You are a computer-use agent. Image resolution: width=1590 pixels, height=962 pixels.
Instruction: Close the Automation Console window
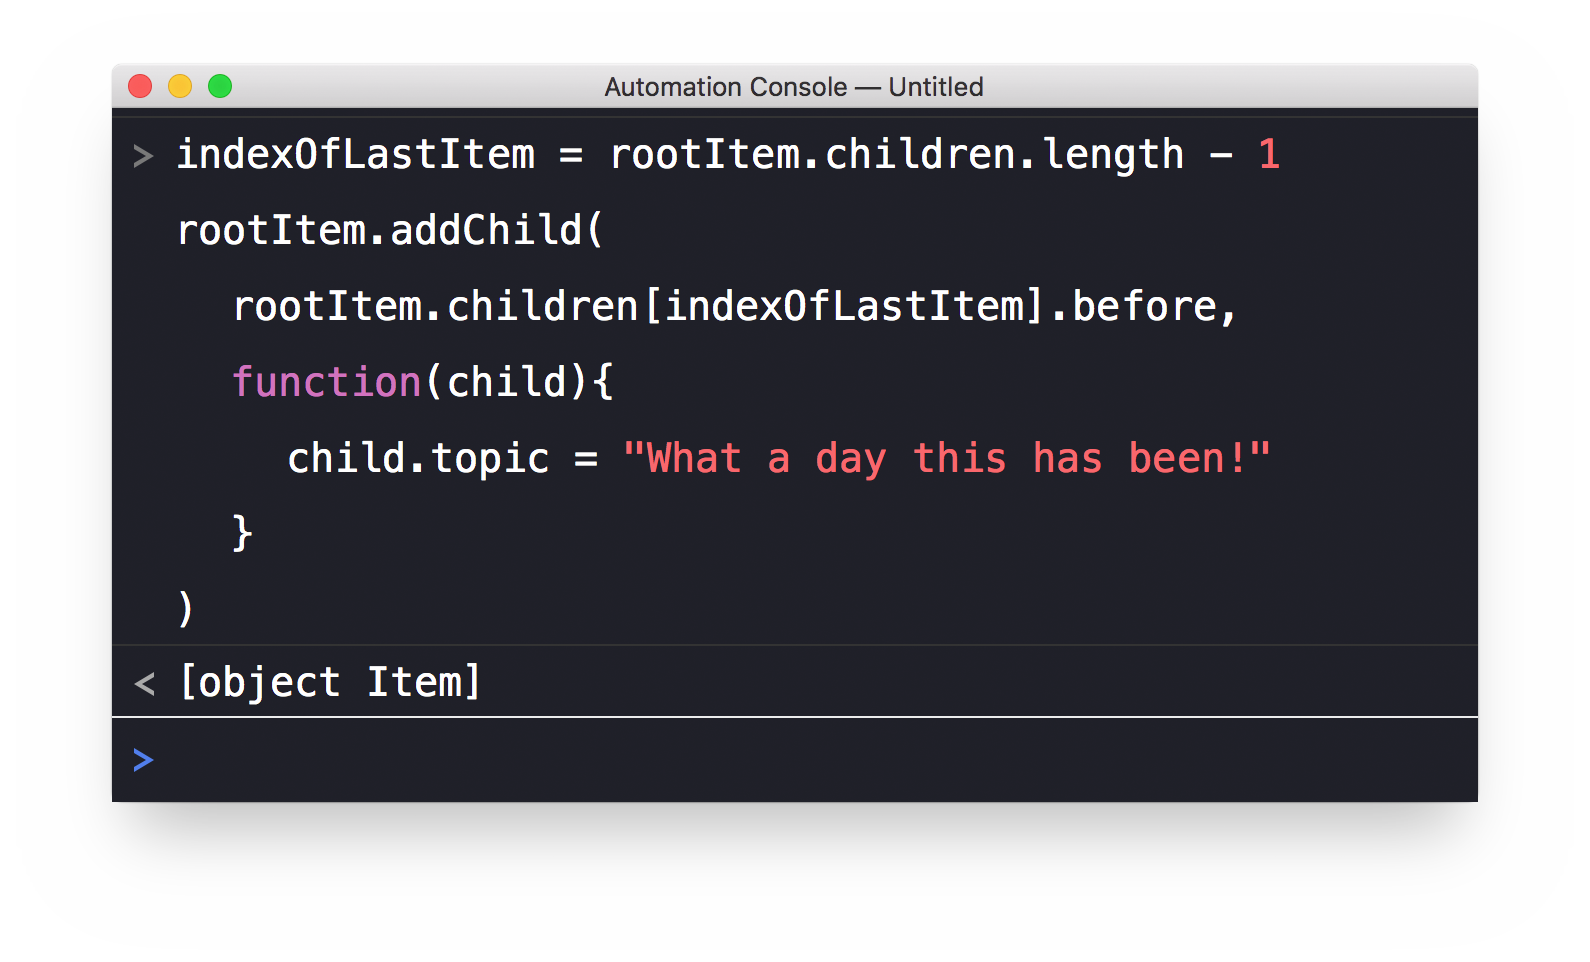tap(140, 87)
